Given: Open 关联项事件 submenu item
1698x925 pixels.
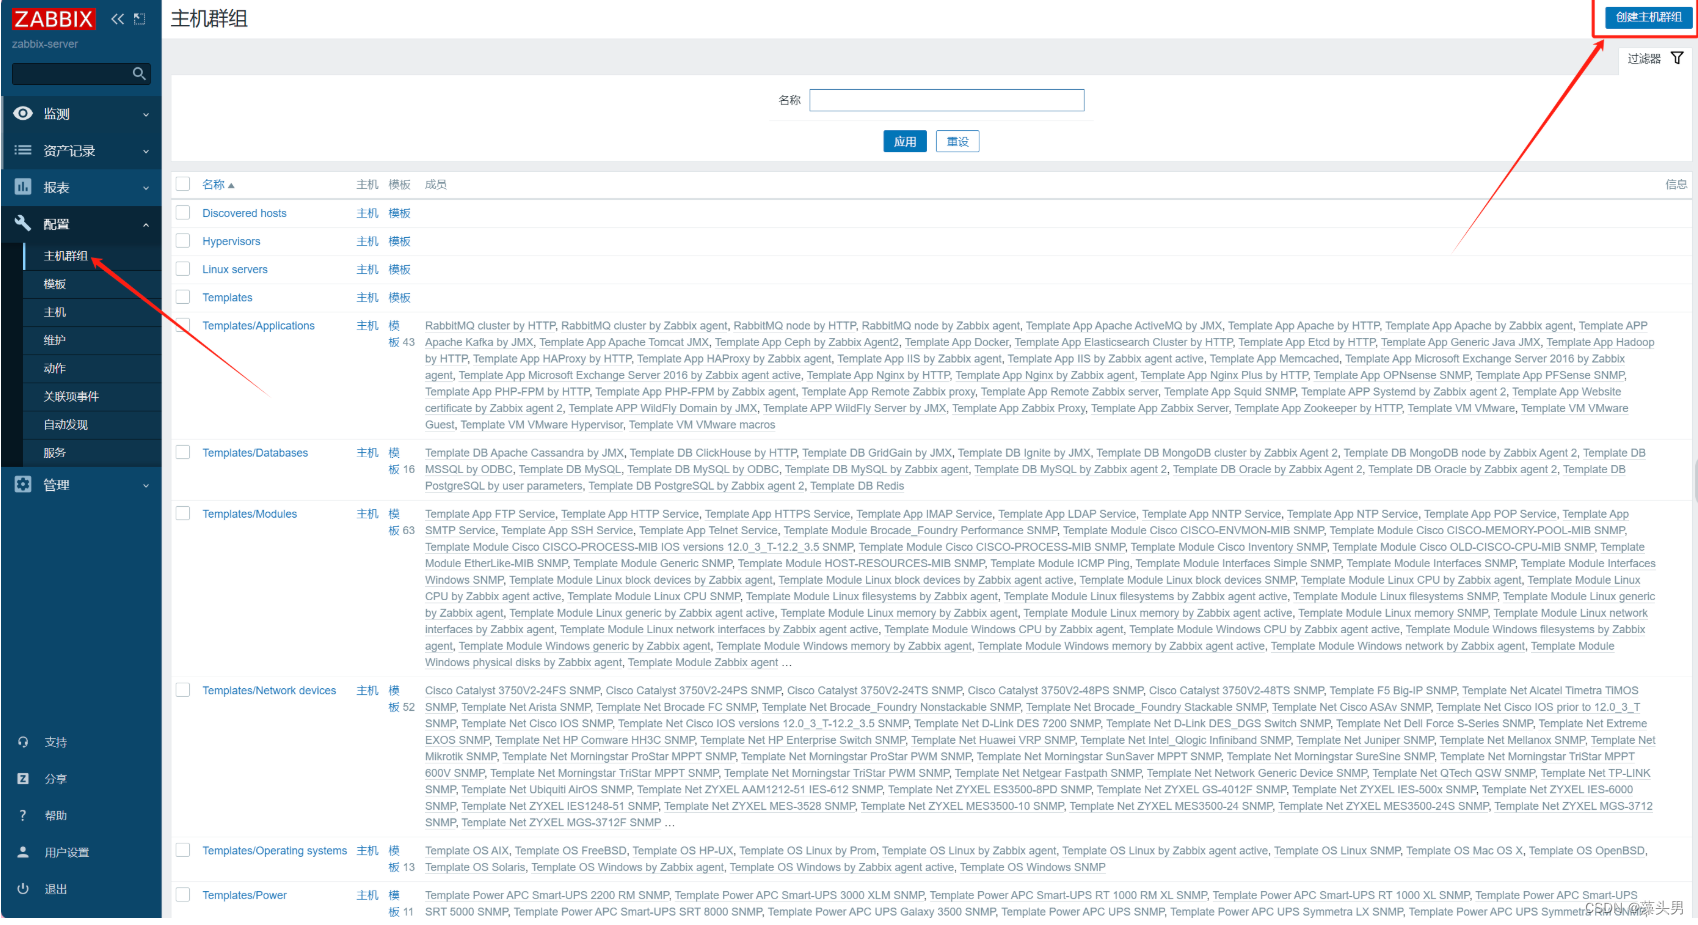Looking at the screenshot, I should click(71, 396).
